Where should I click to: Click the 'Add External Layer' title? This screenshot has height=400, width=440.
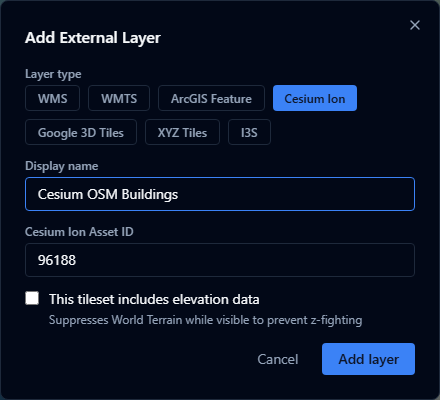pos(93,38)
